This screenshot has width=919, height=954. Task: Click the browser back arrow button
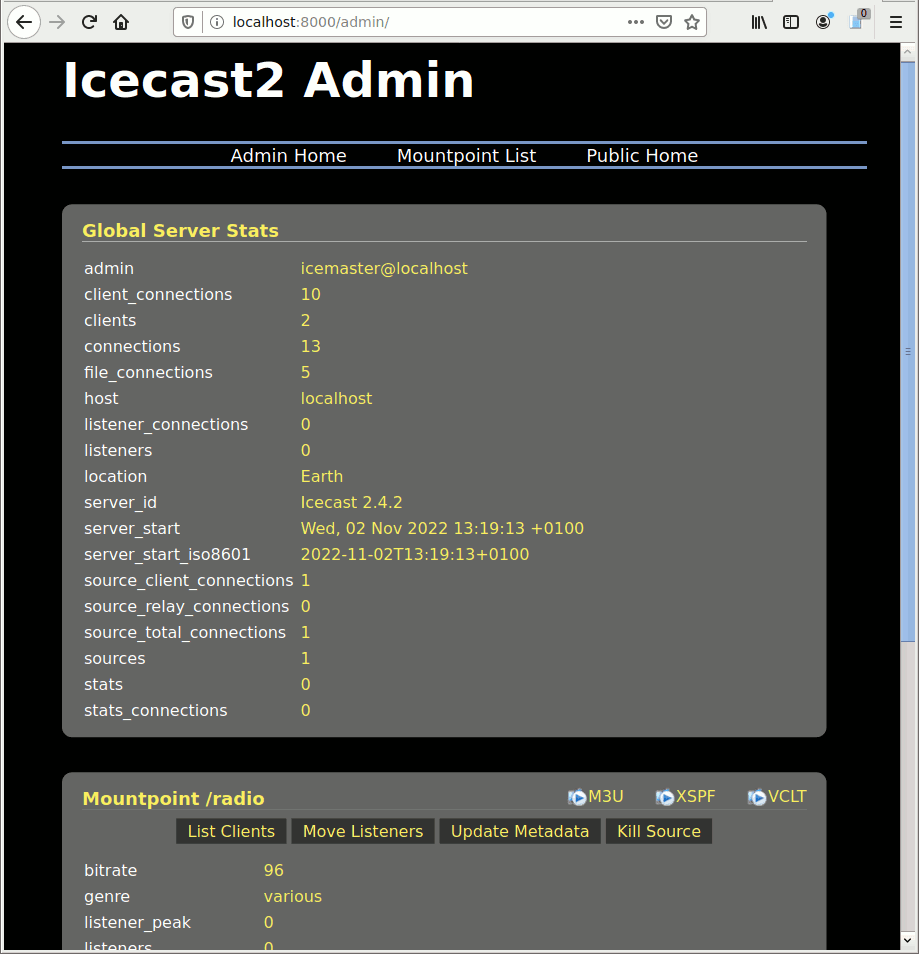[x=24, y=22]
